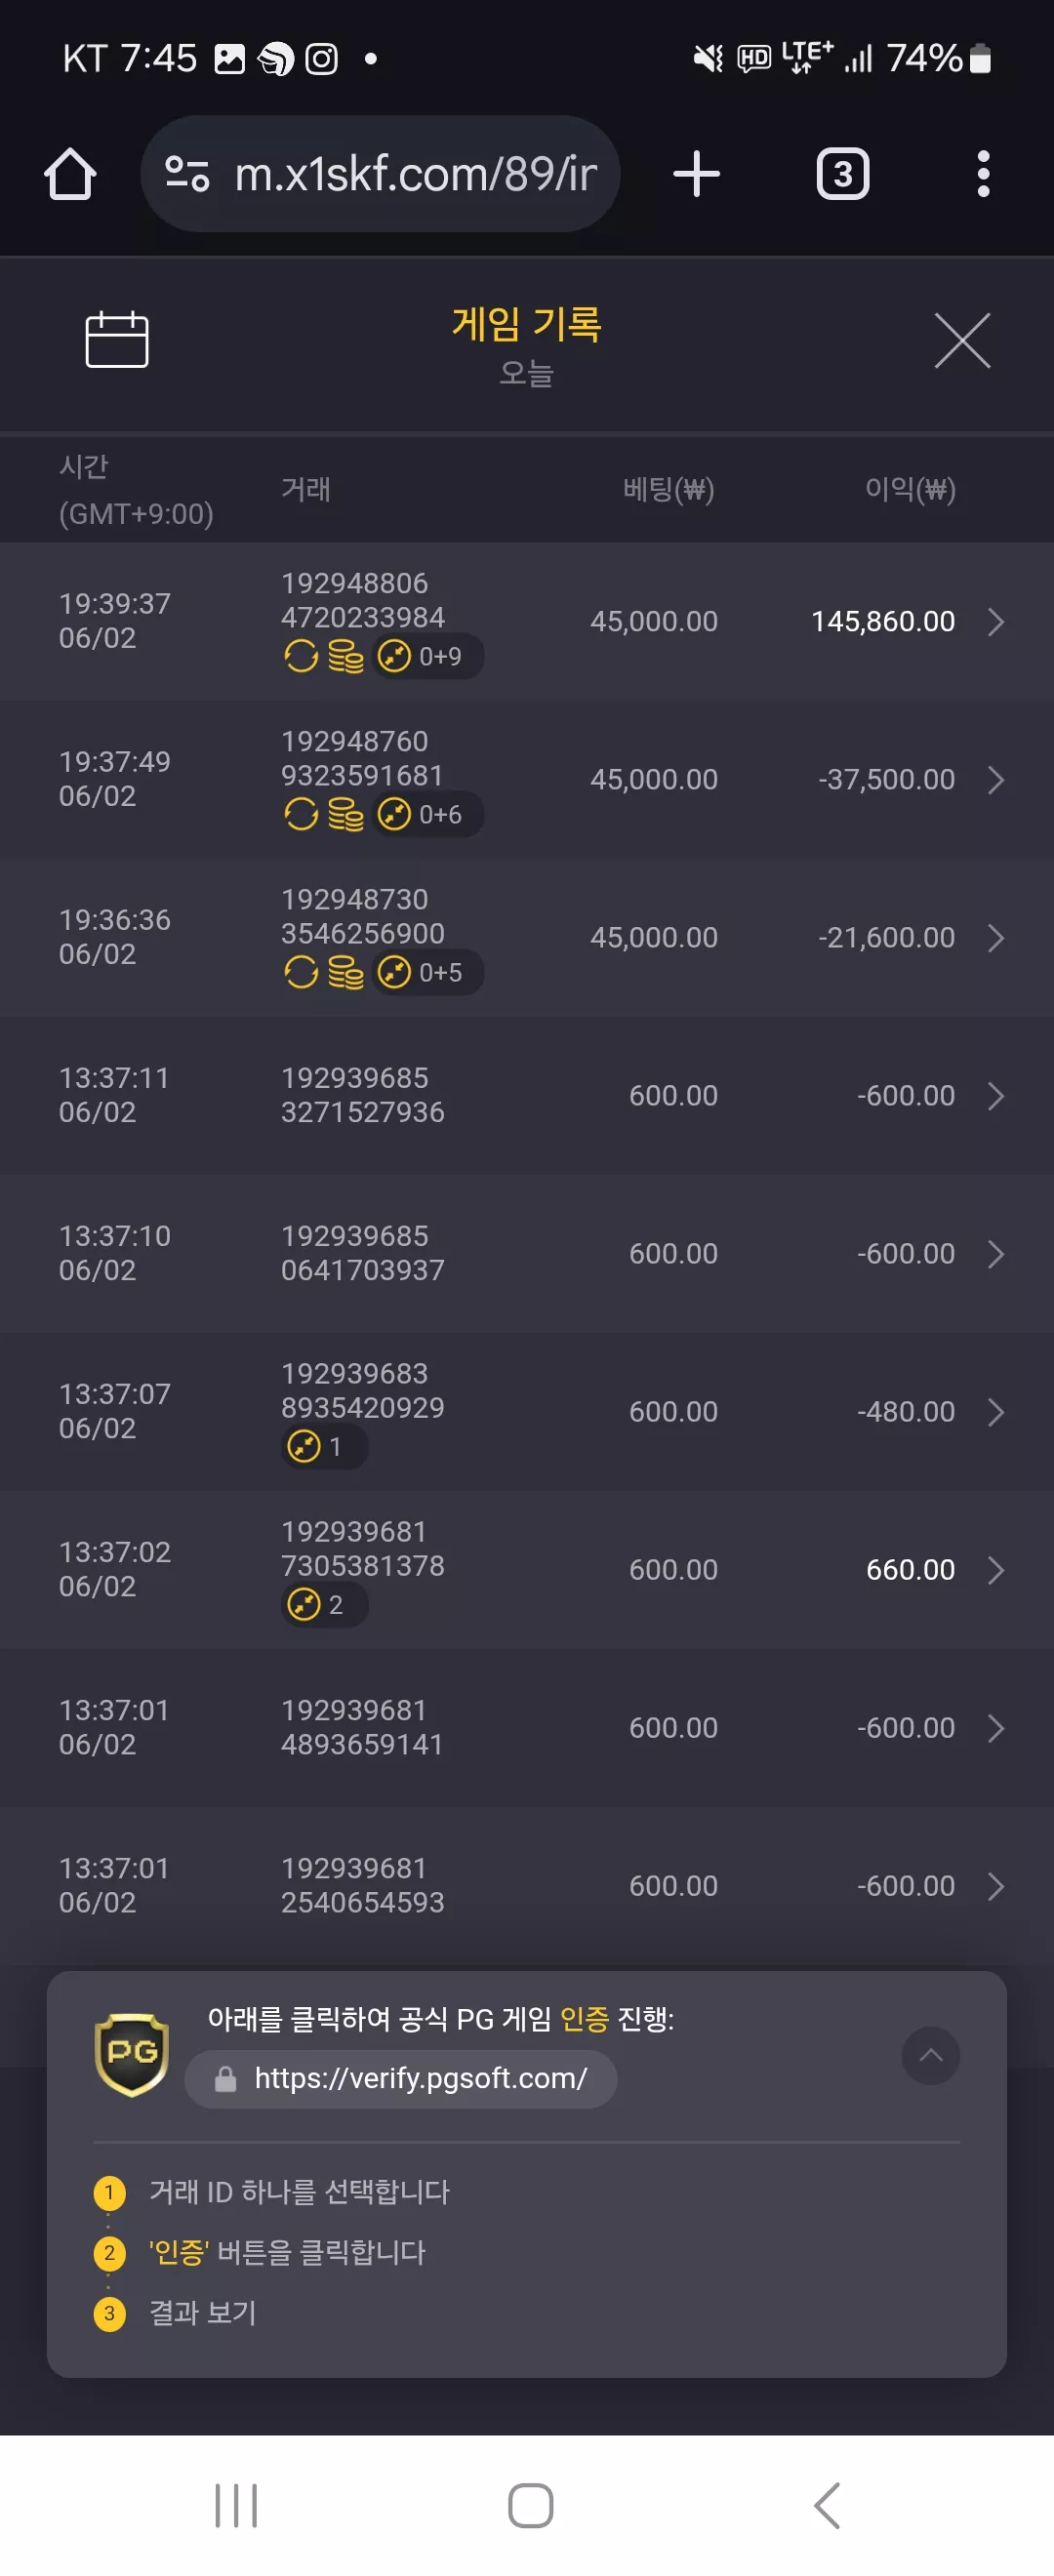Tap the site settings icon in address bar
The image size is (1054, 2576).
(187, 174)
